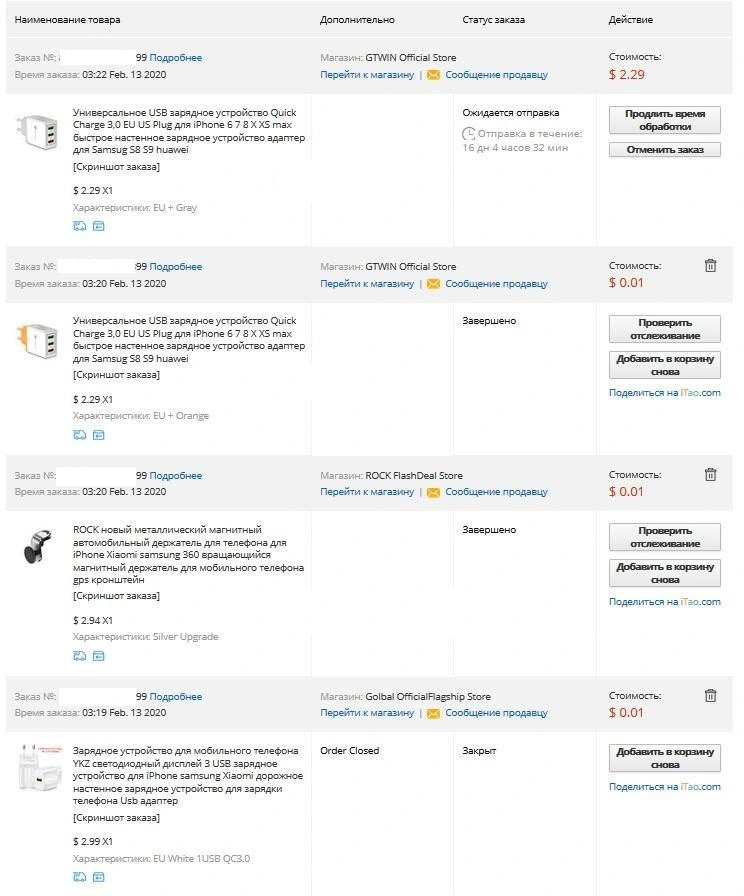Viewport: 744px width, 896px height.
Task: Click truck icon under ROCK holder item
Action: pyautogui.click(x=79, y=656)
